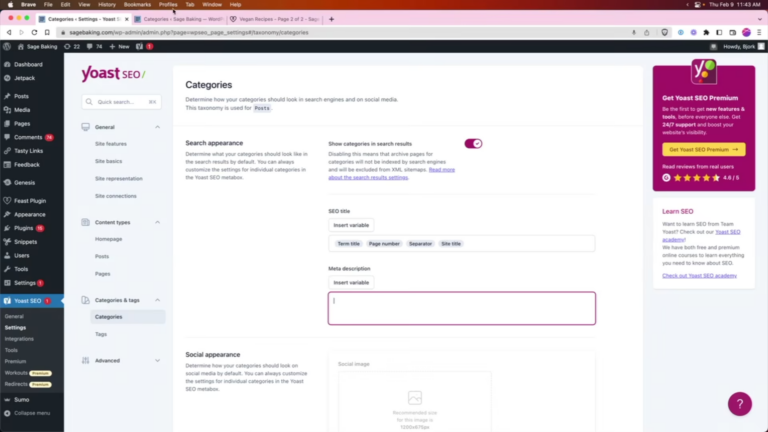Expand the Advanced section chevron
The image size is (768, 432).
(x=157, y=360)
